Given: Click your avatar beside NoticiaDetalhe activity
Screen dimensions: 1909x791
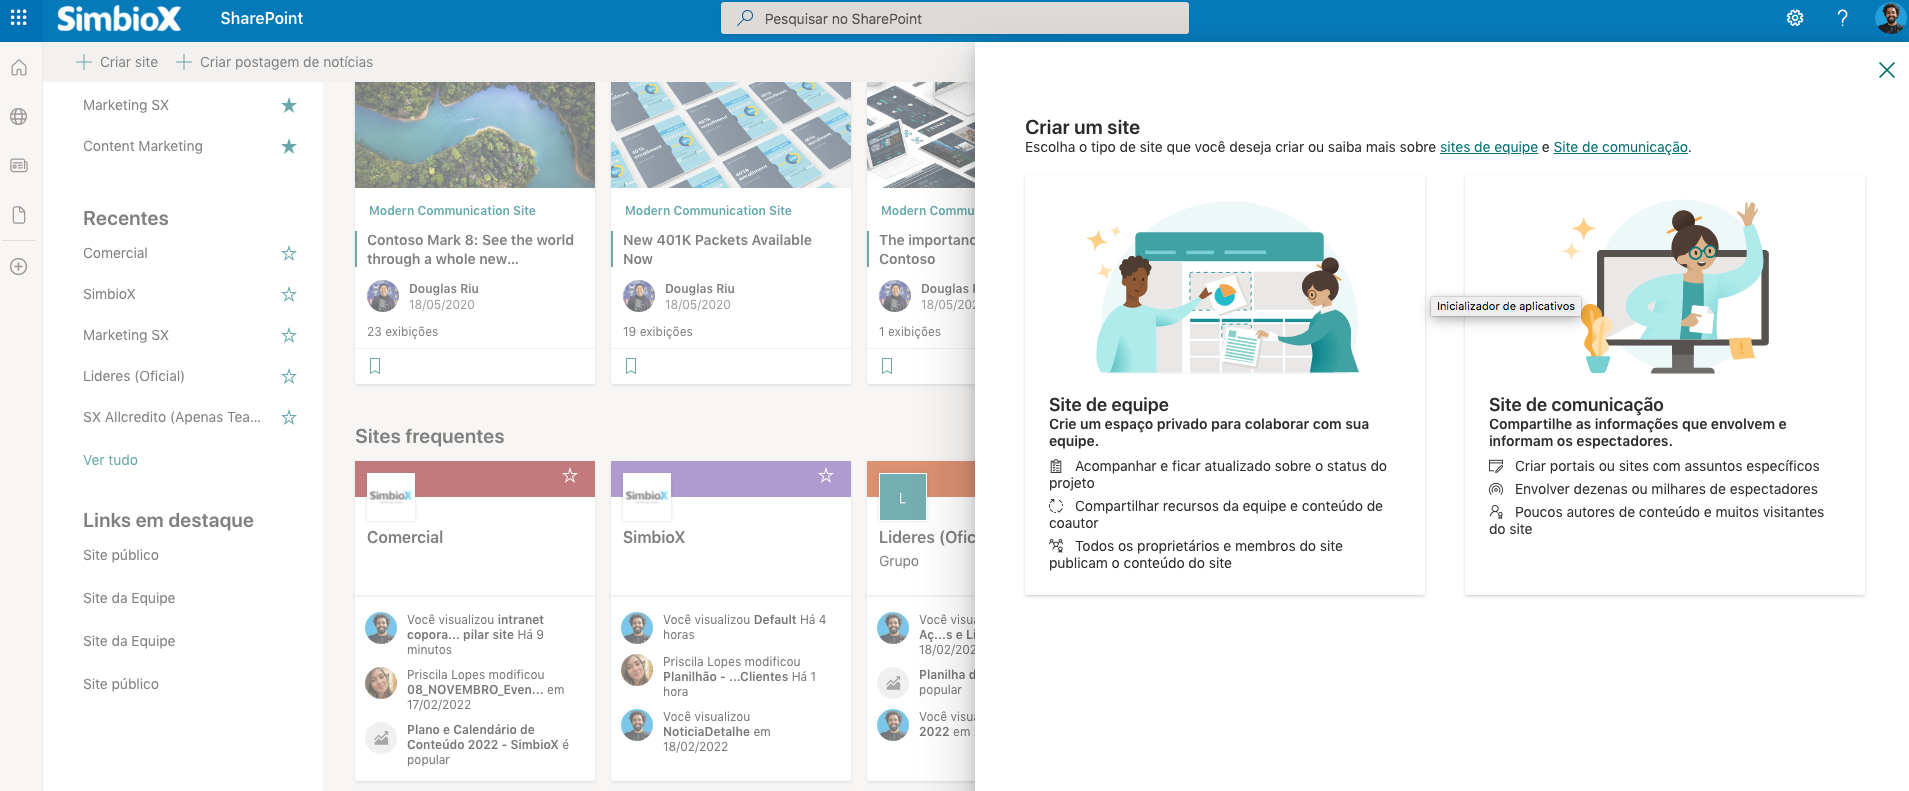Looking at the screenshot, I should point(637,725).
